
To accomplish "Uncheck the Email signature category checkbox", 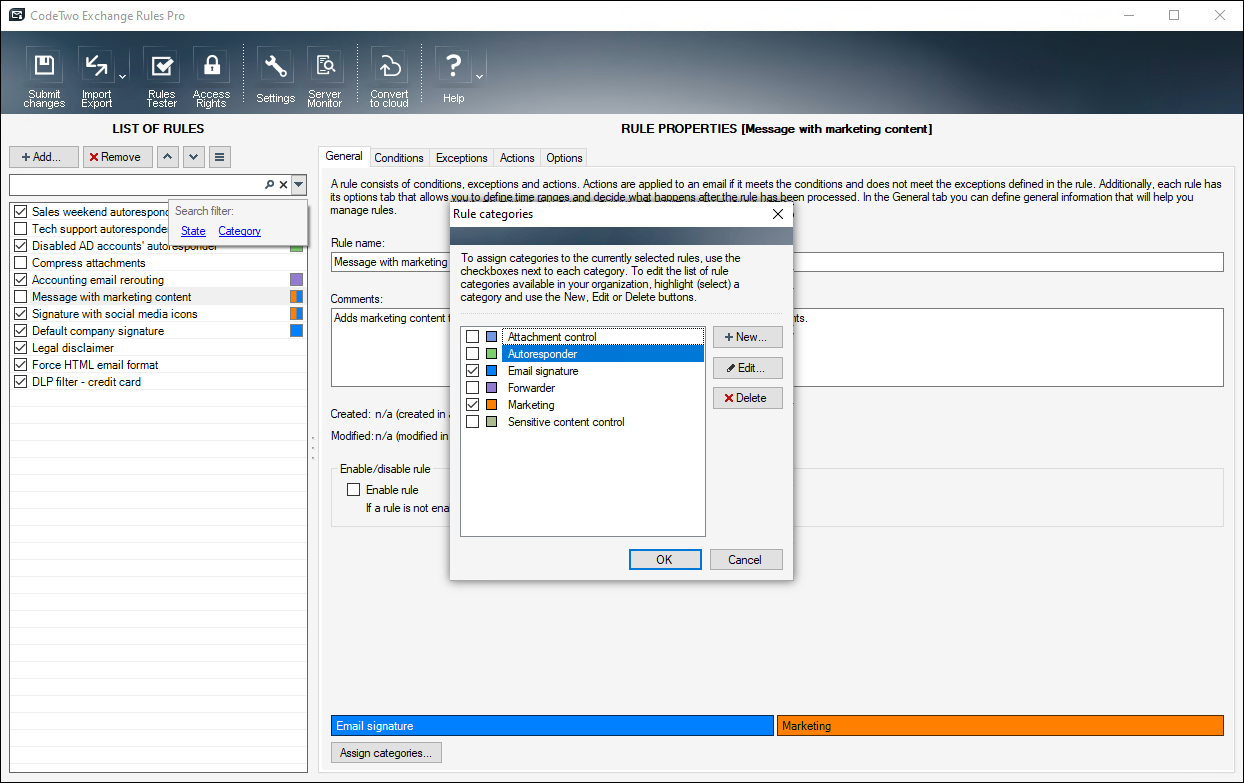I will tap(472, 371).
